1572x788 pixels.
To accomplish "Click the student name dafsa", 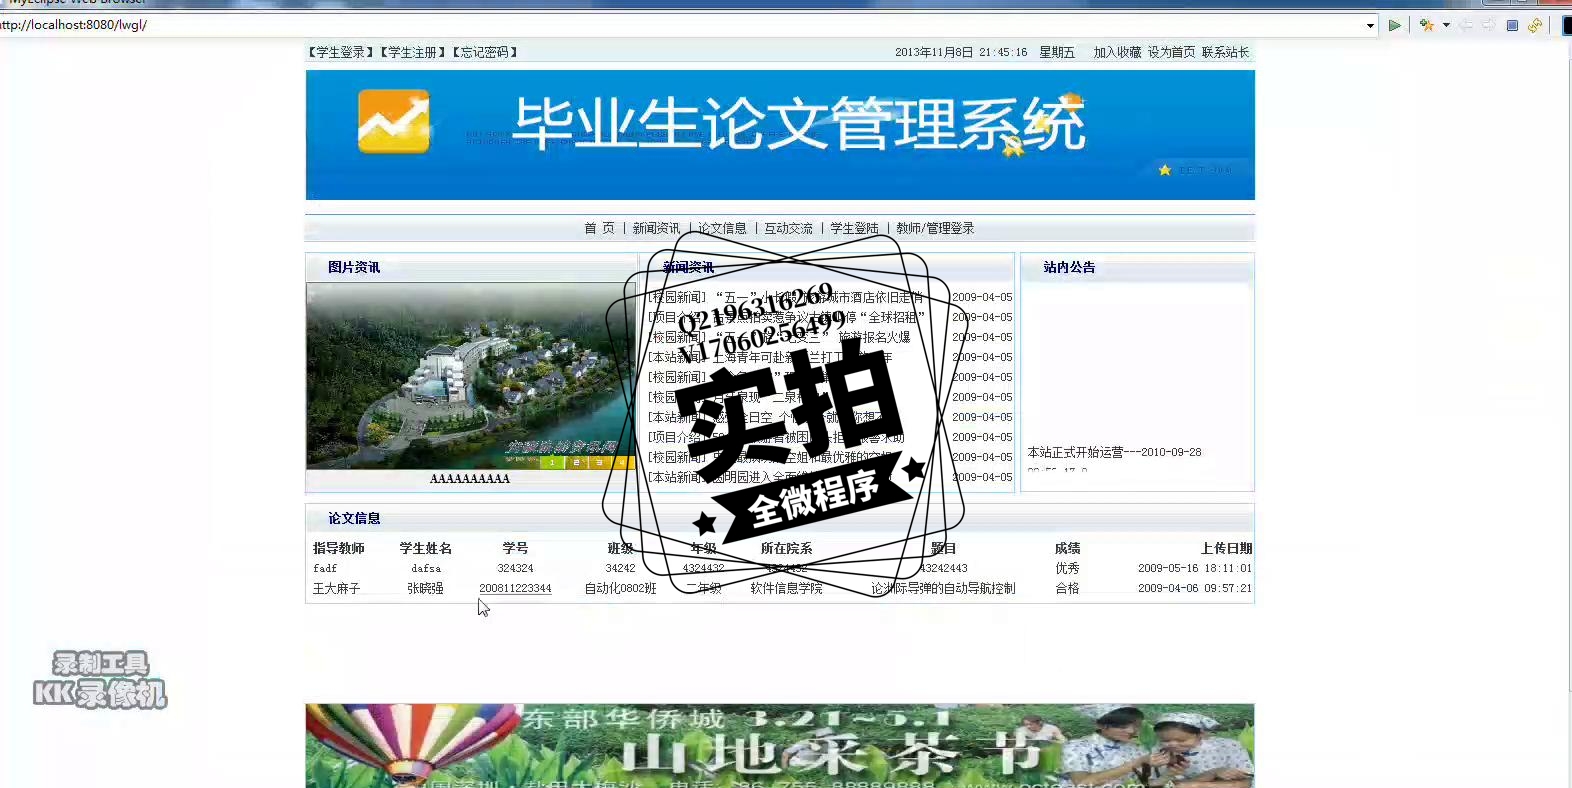I will pos(426,568).
